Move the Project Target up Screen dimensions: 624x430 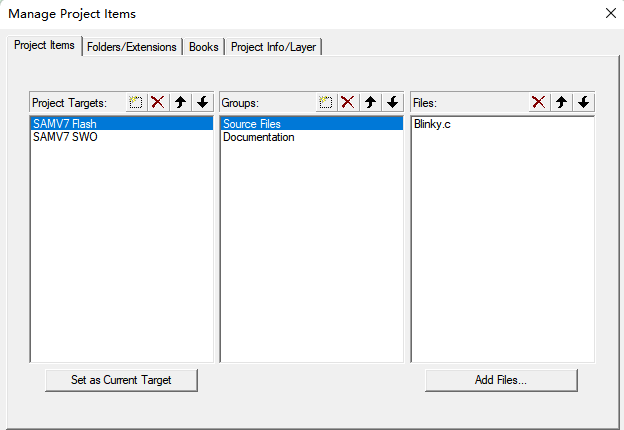180,103
